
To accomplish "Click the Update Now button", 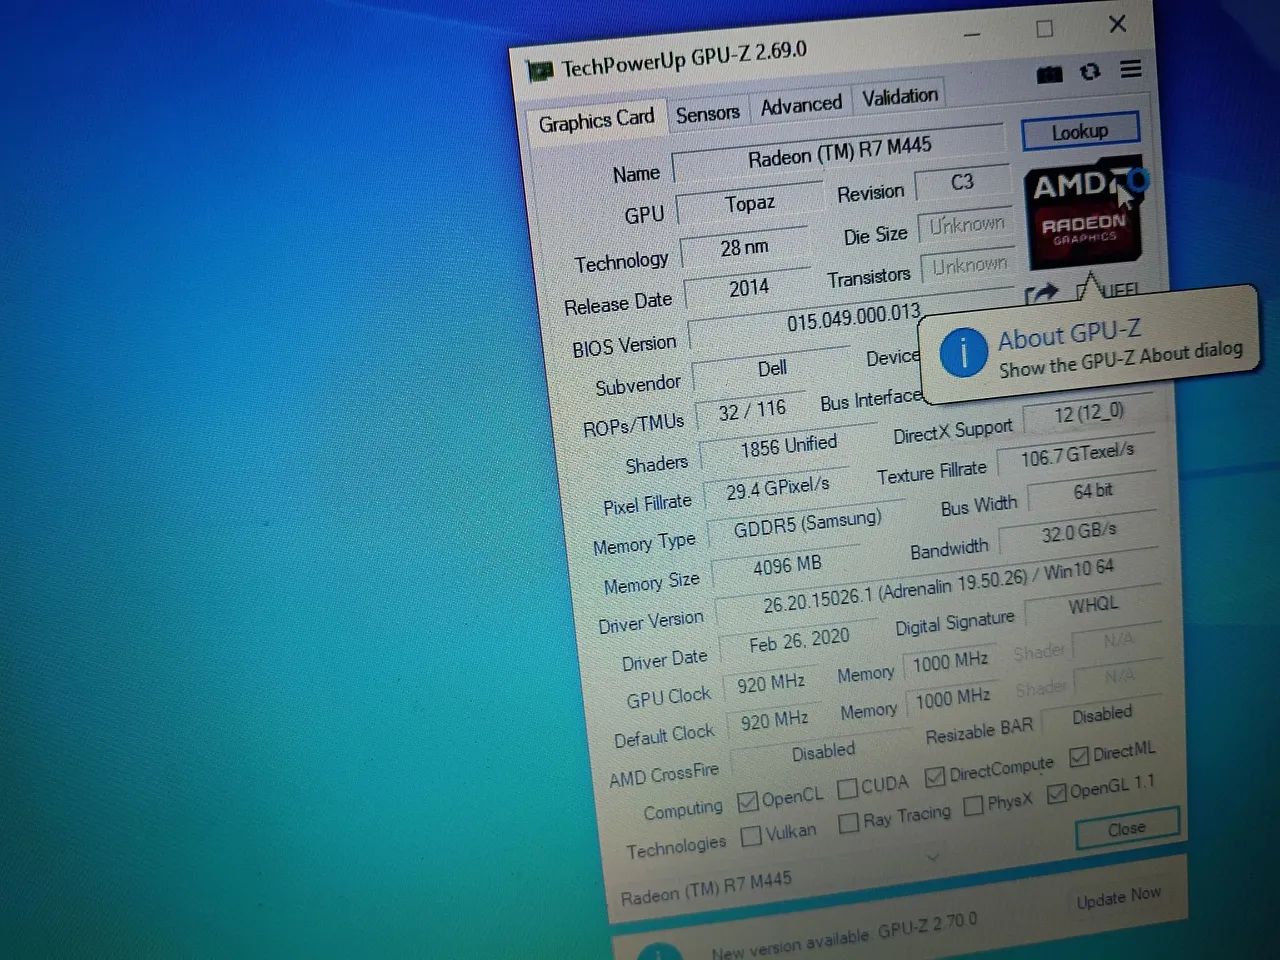I will click(x=1119, y=897).
